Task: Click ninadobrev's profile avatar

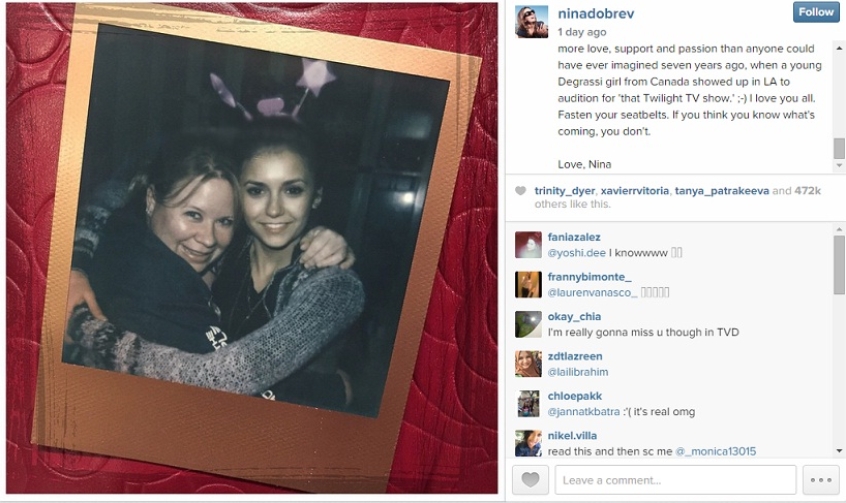Action: click(x=531, y=22)
